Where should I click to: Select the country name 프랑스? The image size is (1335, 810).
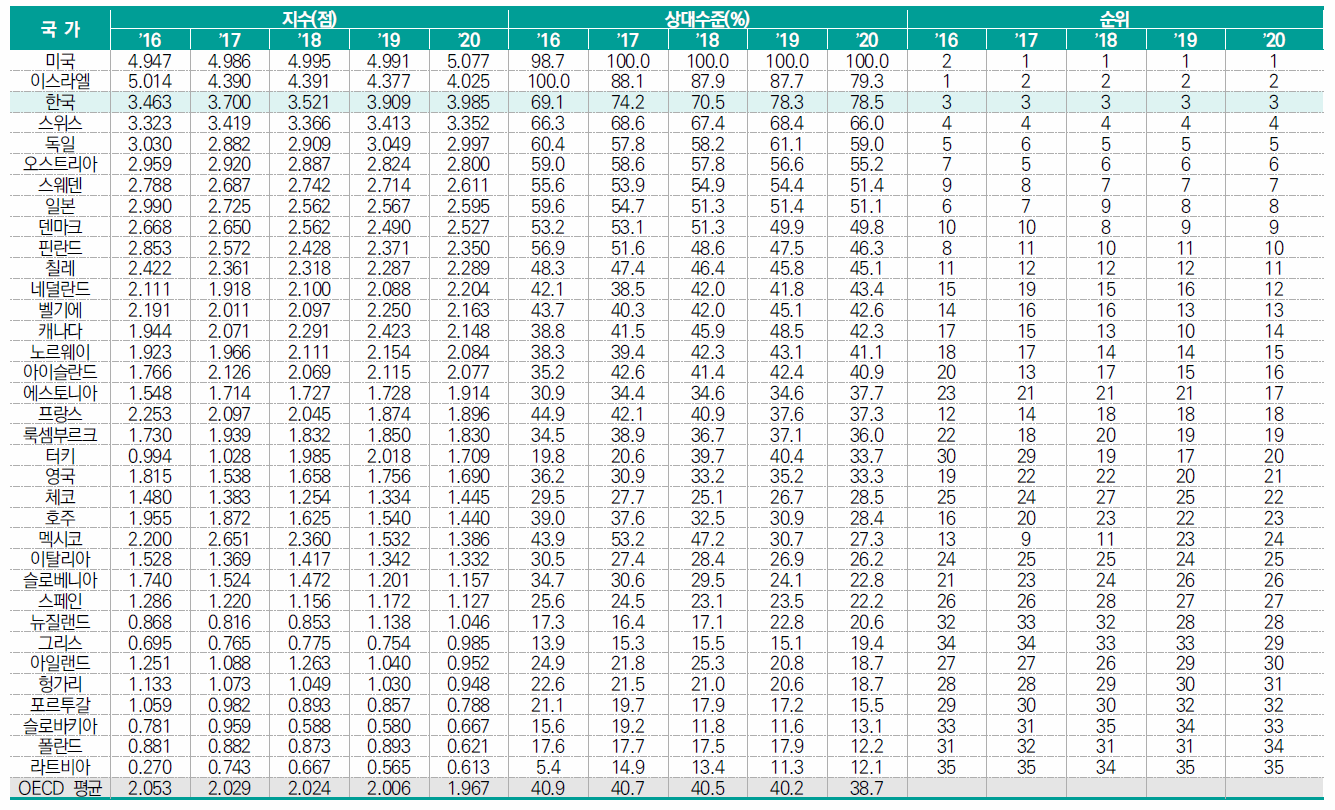[x=60, y=414]
